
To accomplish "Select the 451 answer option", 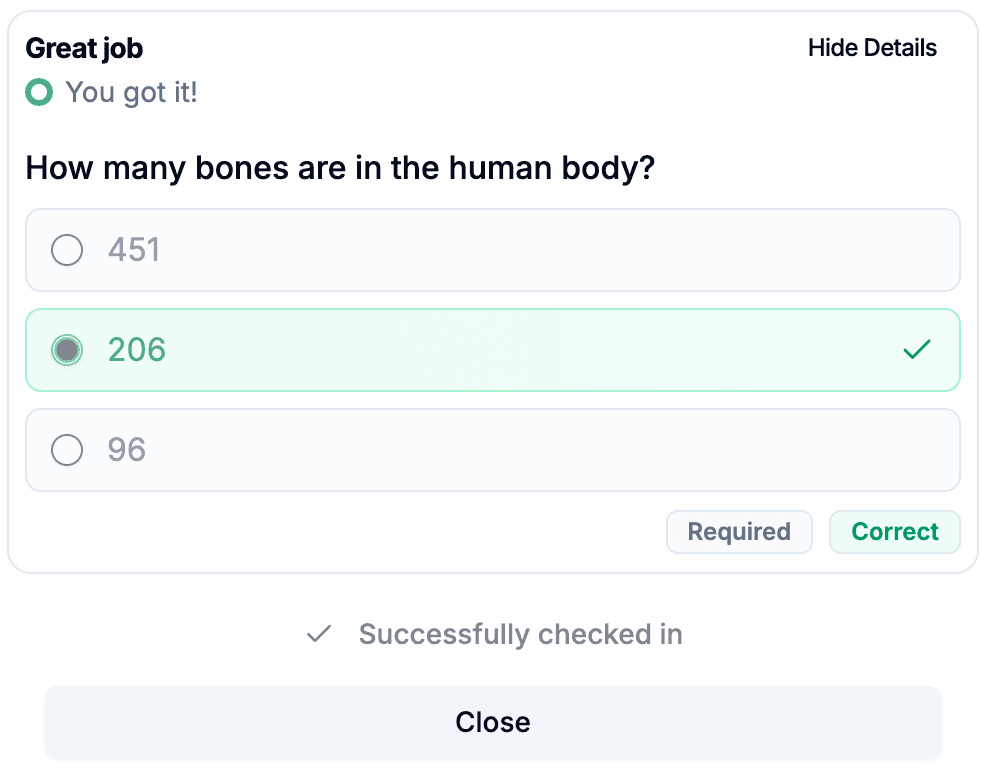I will pos(492,250).
